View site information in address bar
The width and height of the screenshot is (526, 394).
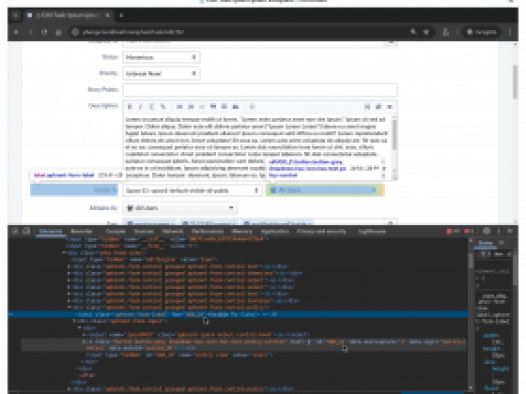(x=75, y=32)
